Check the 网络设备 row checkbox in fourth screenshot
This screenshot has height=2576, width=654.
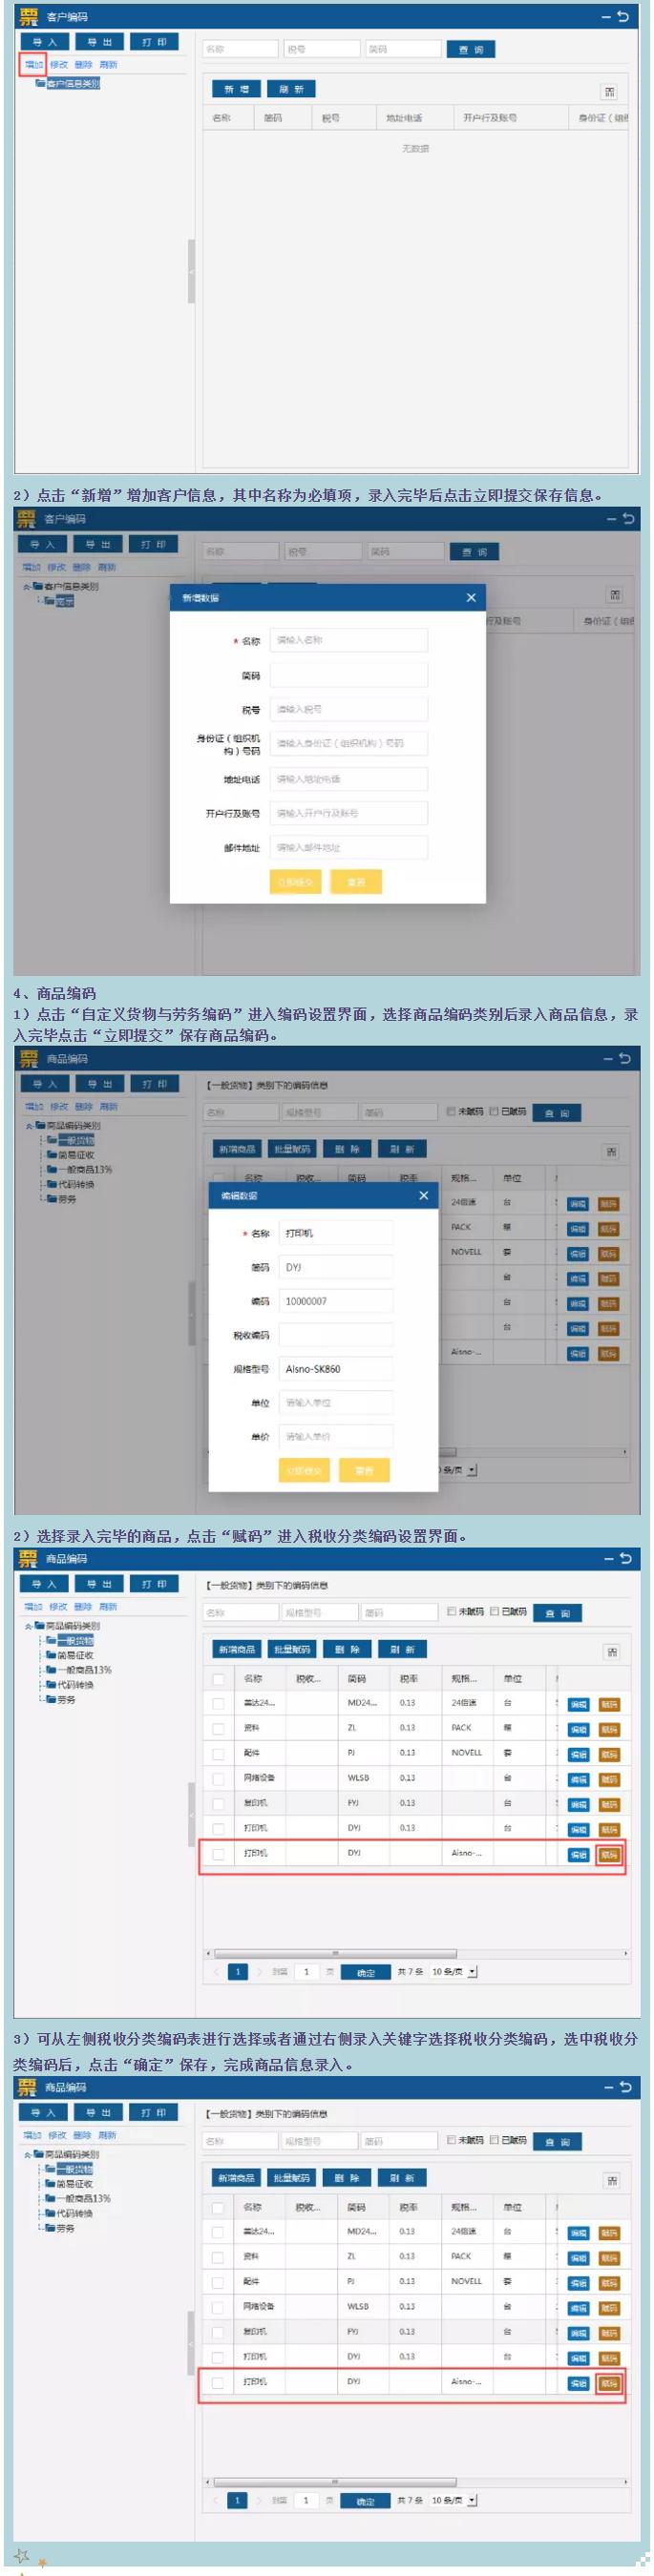(218, 1778)
